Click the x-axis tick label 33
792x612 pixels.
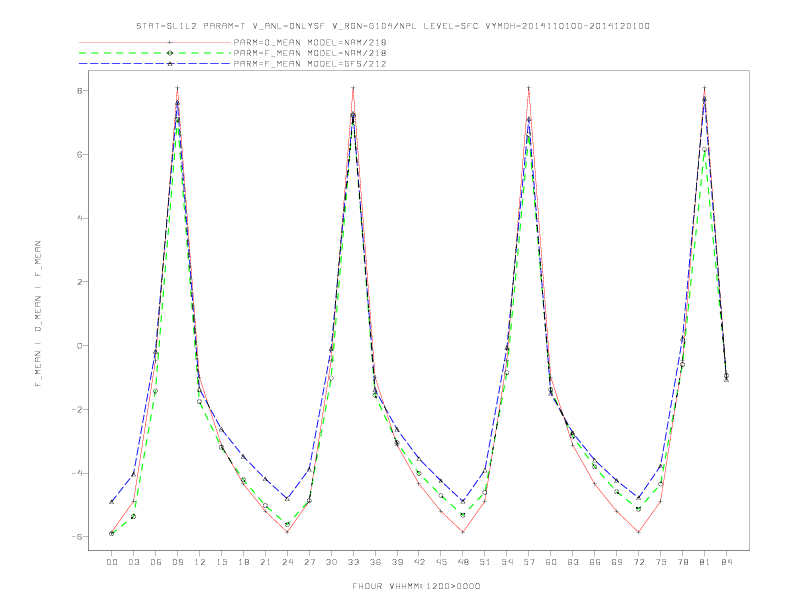[353, 562]
